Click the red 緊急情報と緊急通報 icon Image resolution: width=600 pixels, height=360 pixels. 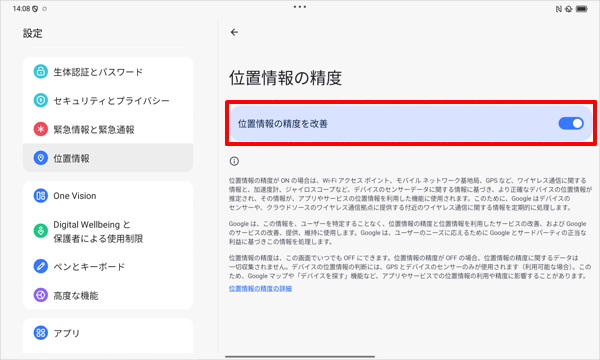point(41,129)
